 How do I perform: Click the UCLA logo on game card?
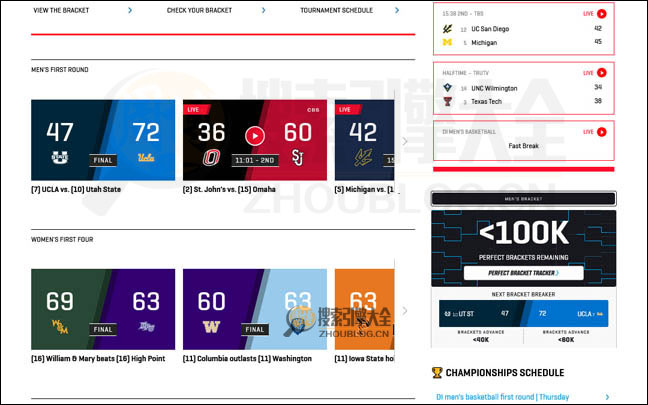coord(146,157)
